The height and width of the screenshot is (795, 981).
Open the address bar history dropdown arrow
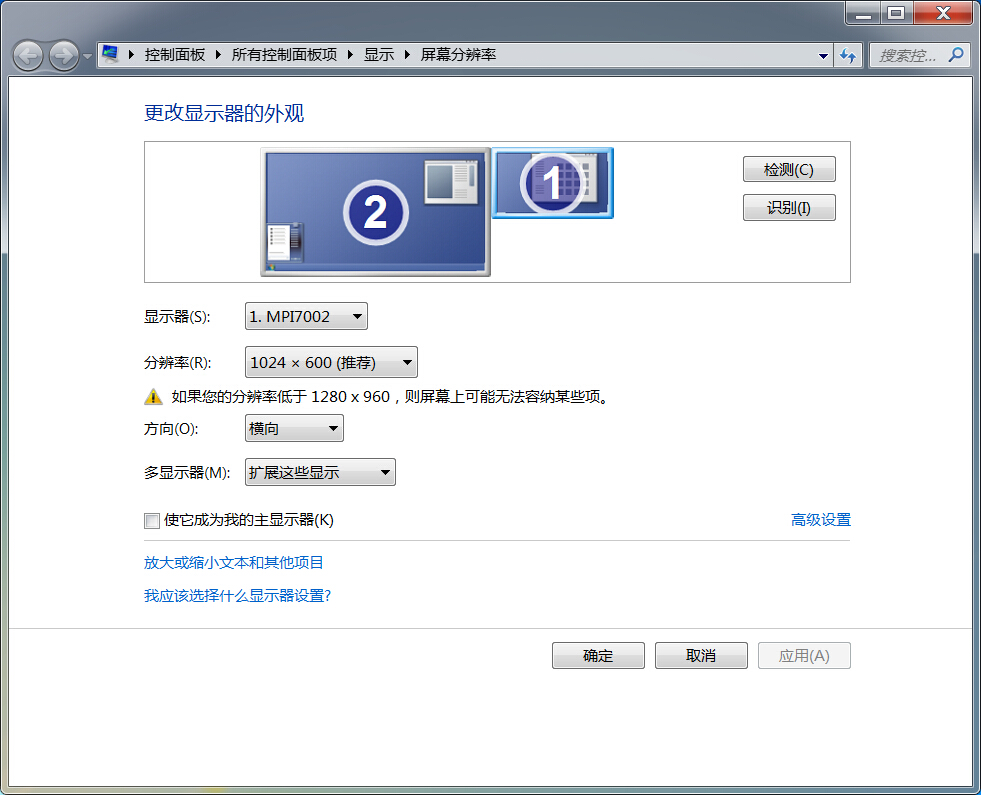click(x=823, y=56)
